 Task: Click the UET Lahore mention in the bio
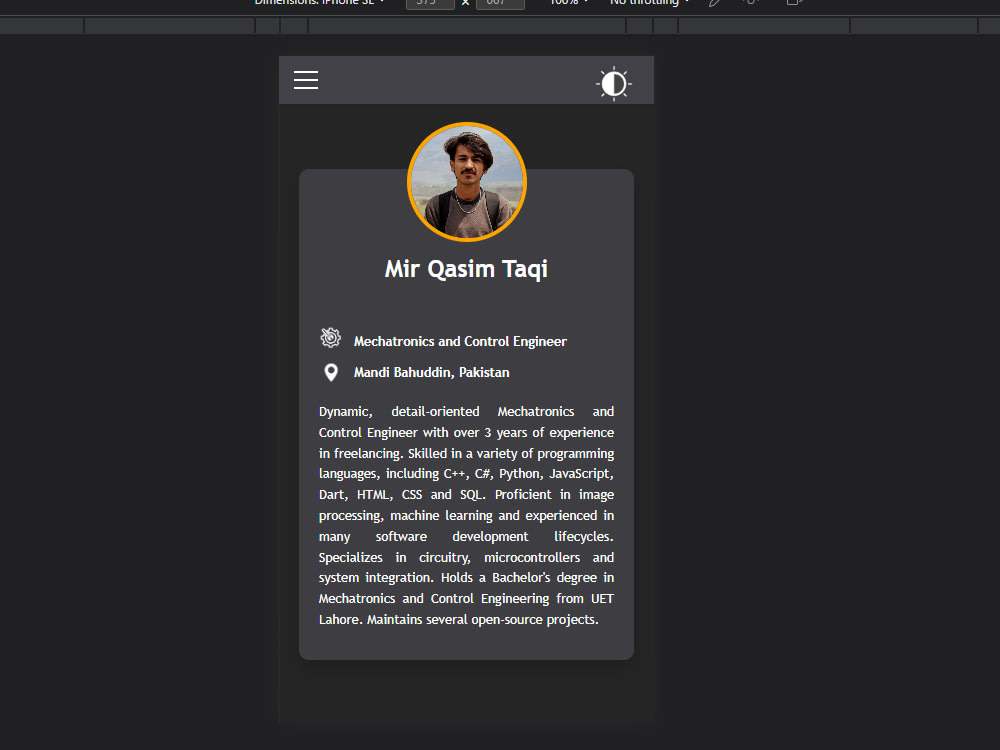(x=603, y=598)
